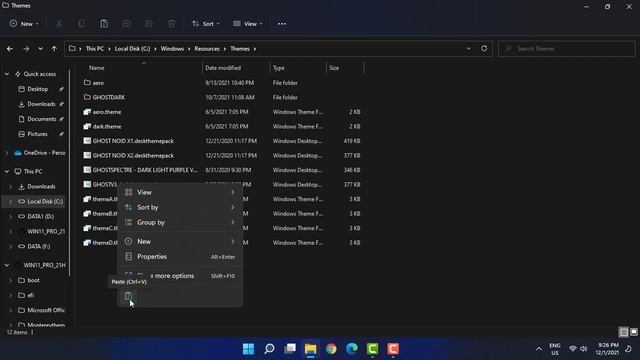Screen dimensions: 640x360
Task: Expand the boot folder tree node
Action: 11,280
